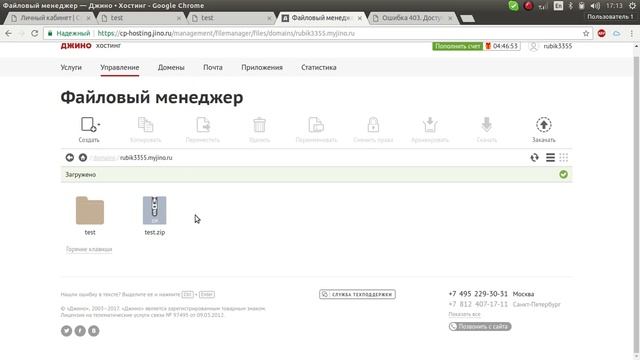Click the Служба техподдержки button
640x360 pixels.
tap(357, 294)
